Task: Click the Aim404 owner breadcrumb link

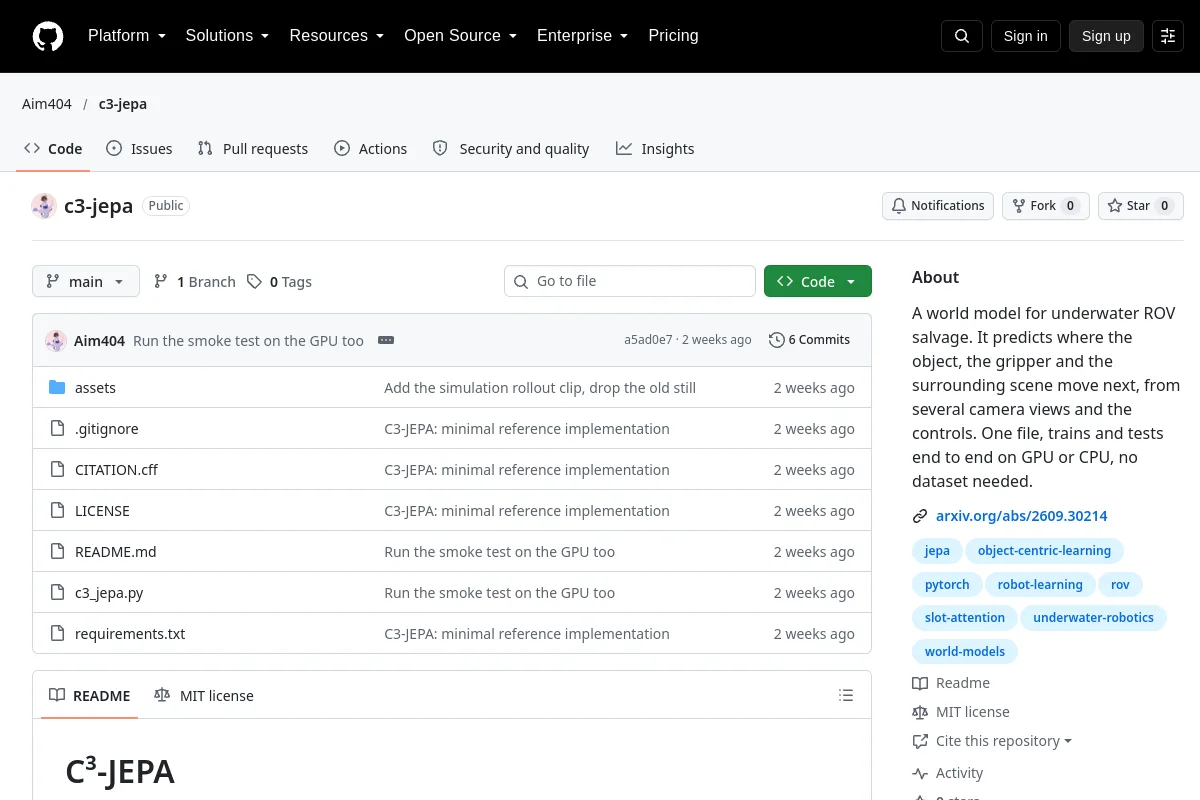Action: tap(47, 104)
